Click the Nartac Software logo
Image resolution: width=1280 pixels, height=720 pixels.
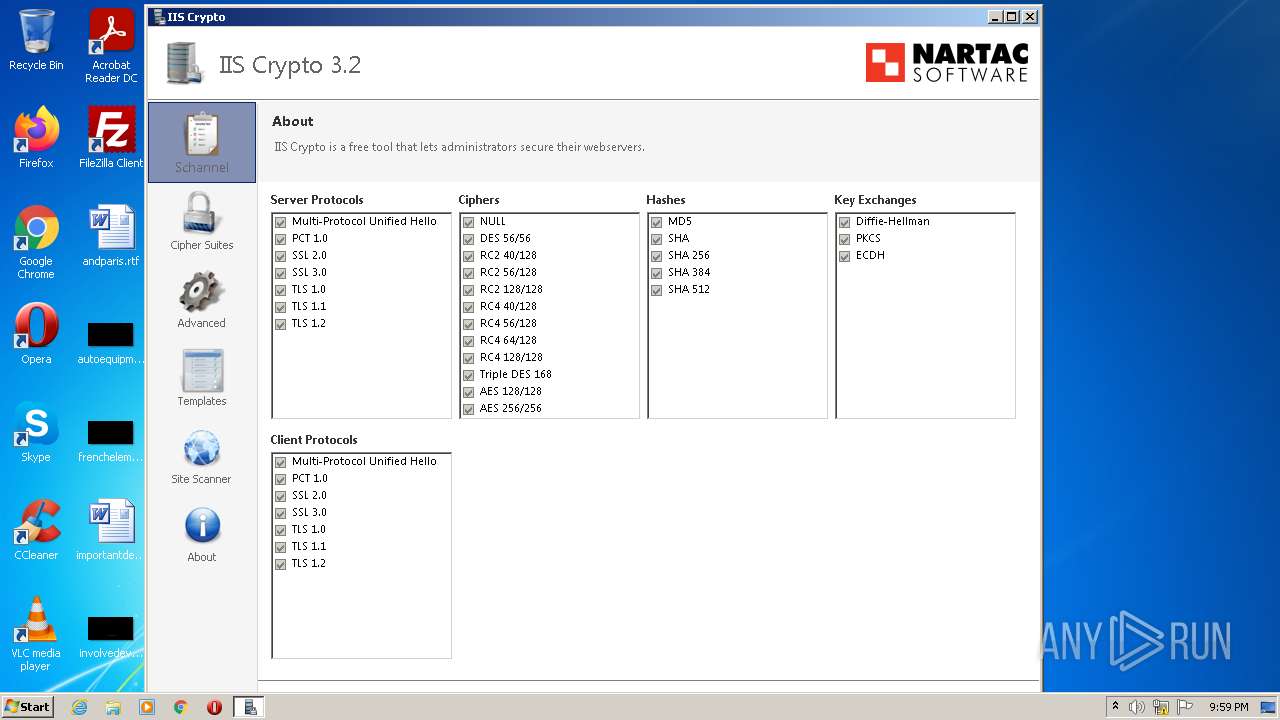(x=946, y=62)
